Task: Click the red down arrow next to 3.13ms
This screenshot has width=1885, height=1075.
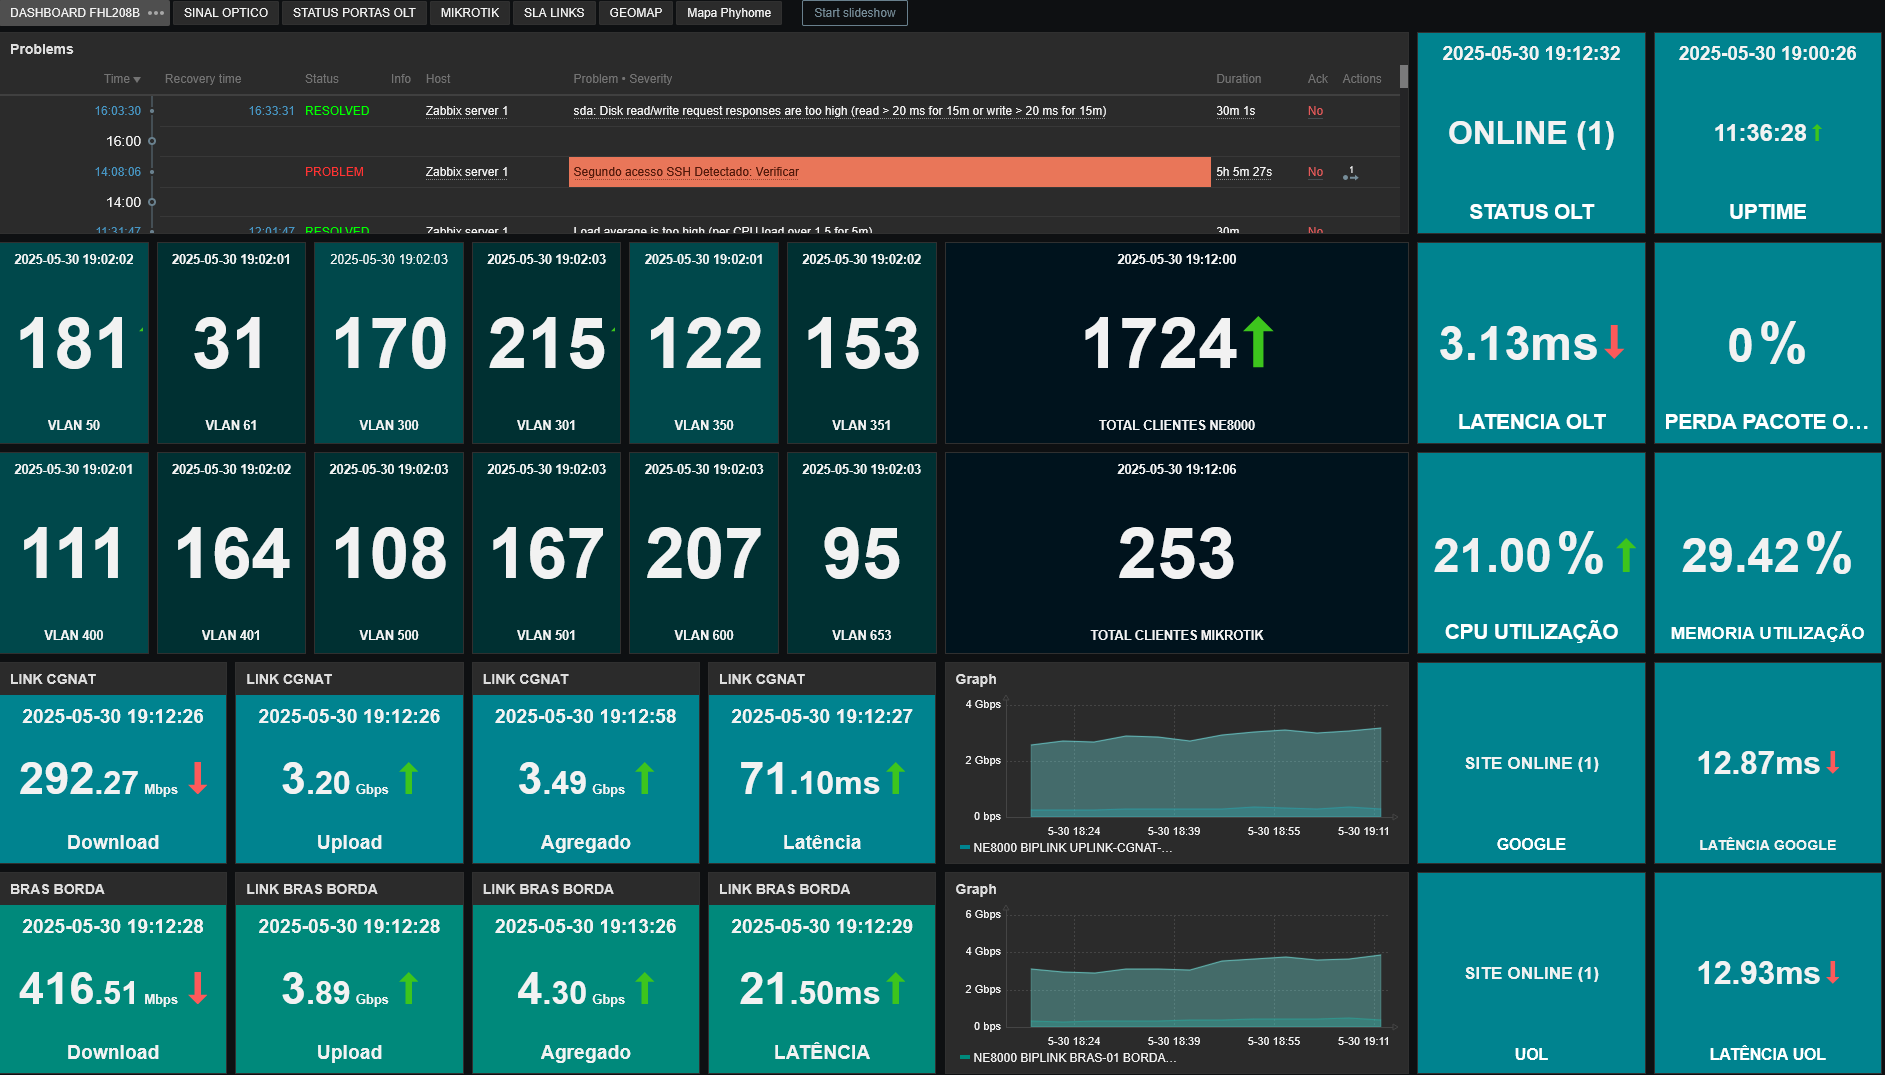Action: [x=1613, y=342]
